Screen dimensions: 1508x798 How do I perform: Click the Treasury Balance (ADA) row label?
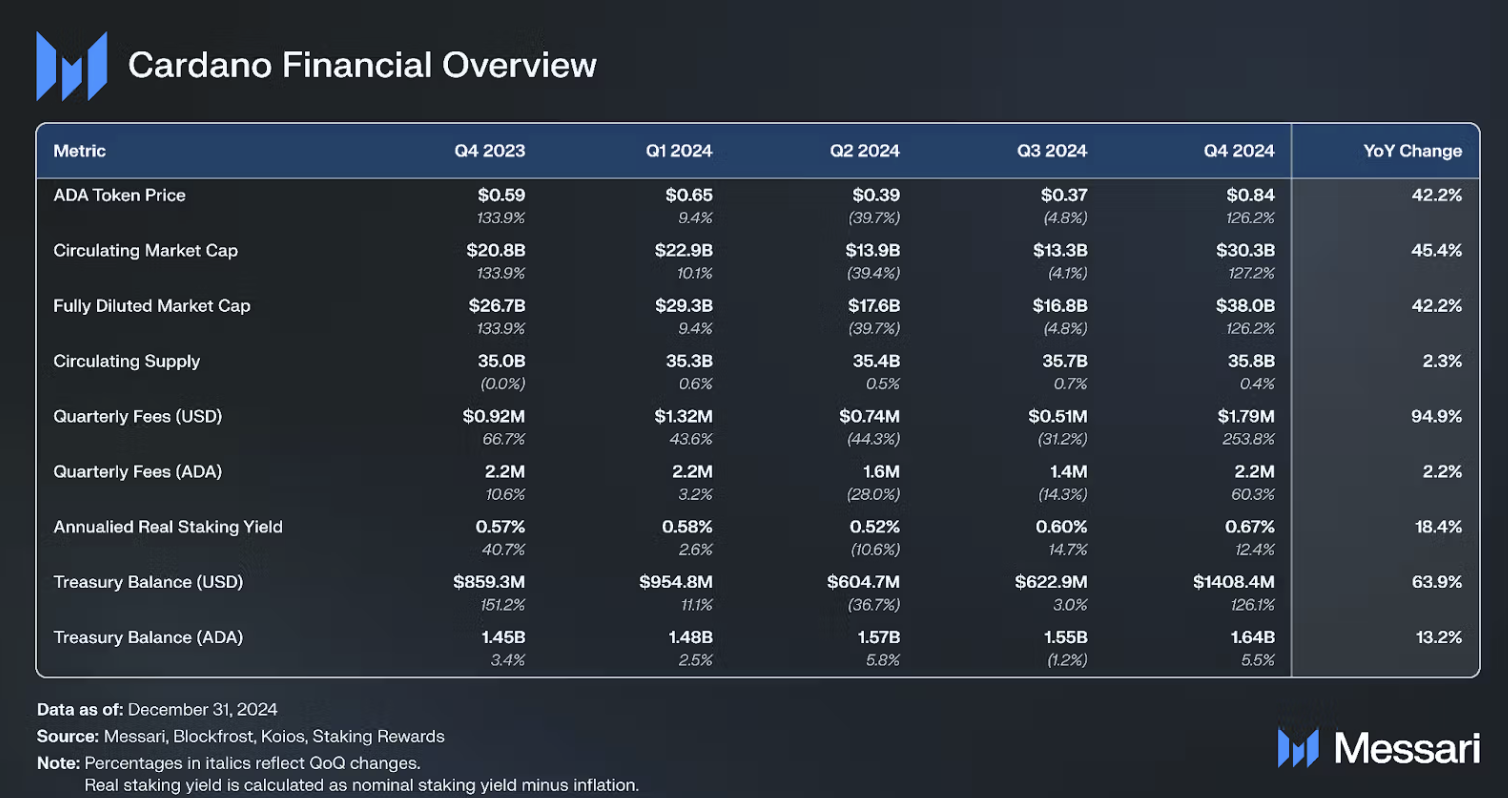[x=148, y=637]
